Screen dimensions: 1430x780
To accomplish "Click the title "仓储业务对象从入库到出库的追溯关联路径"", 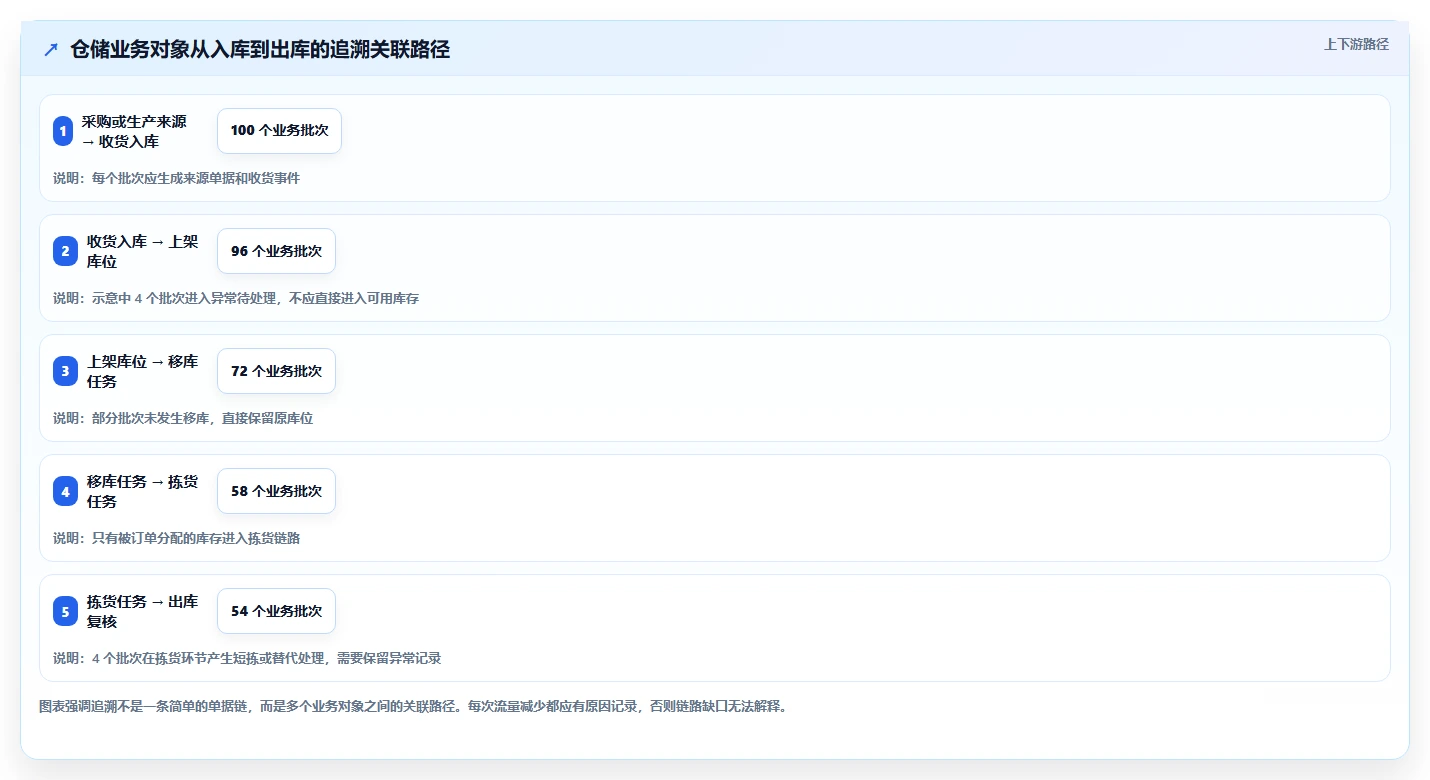I will pos(260,49).
